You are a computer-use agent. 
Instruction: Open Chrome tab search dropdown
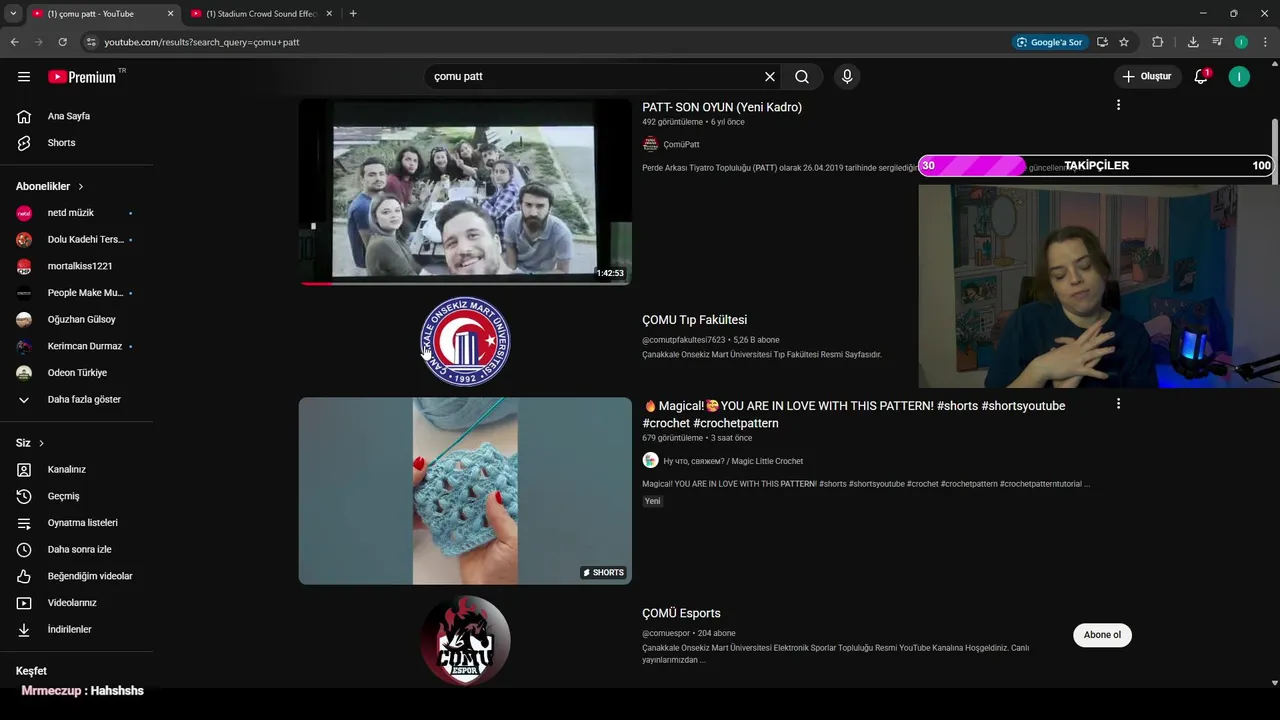tap(13, 13)
